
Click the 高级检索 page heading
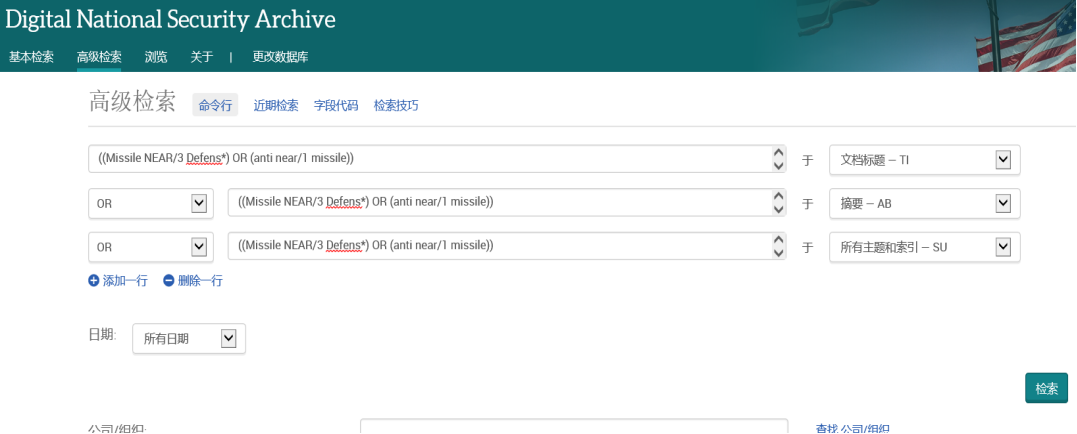coord(132,102)
